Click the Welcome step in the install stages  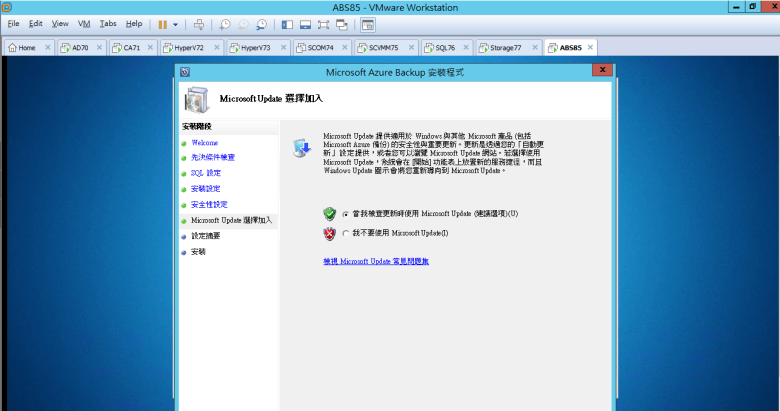[204, 143]
